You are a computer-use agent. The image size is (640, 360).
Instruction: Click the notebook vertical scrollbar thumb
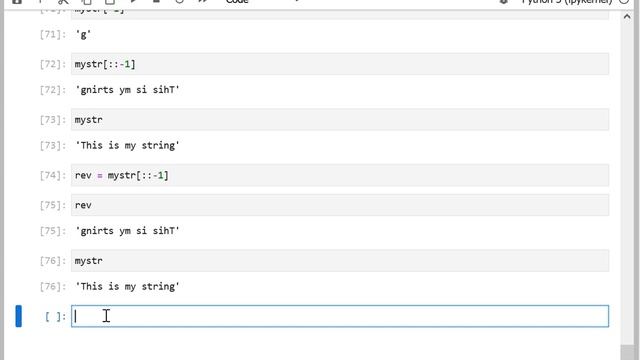[627, 352]
